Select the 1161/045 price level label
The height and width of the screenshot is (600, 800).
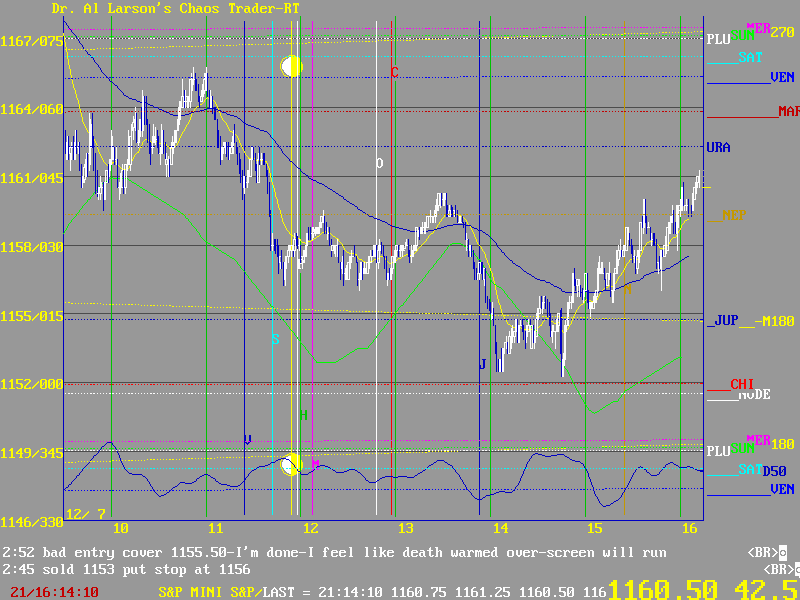click(x=32, y=178)
